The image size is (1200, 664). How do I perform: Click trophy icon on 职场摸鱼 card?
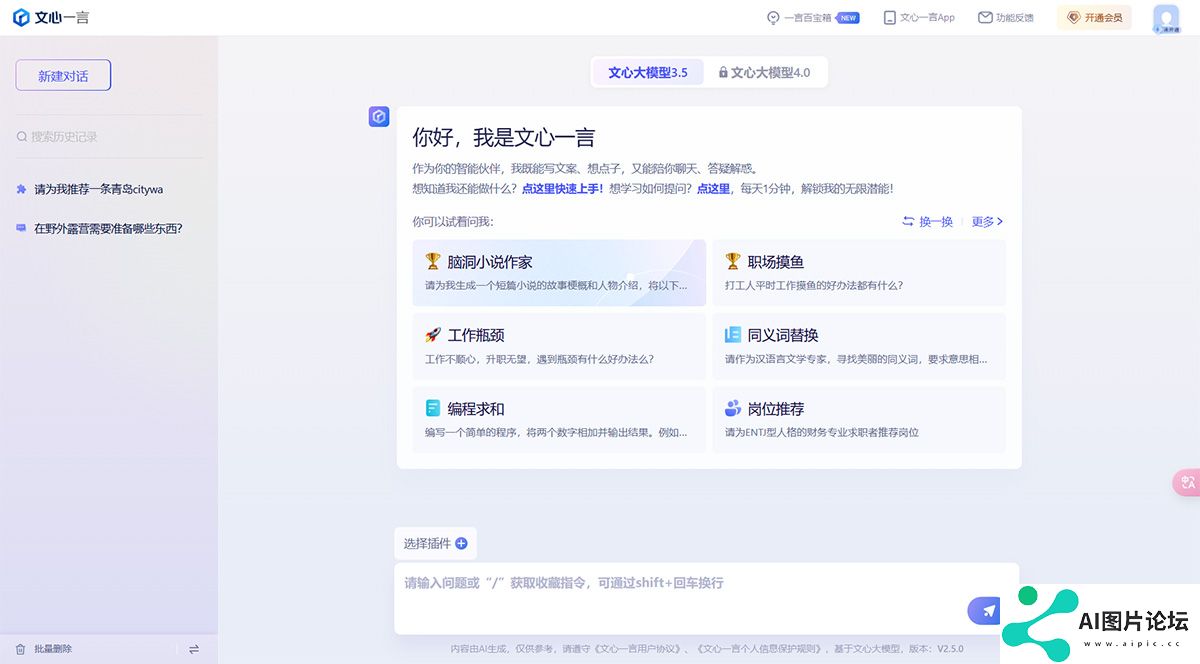coord(733,261)
